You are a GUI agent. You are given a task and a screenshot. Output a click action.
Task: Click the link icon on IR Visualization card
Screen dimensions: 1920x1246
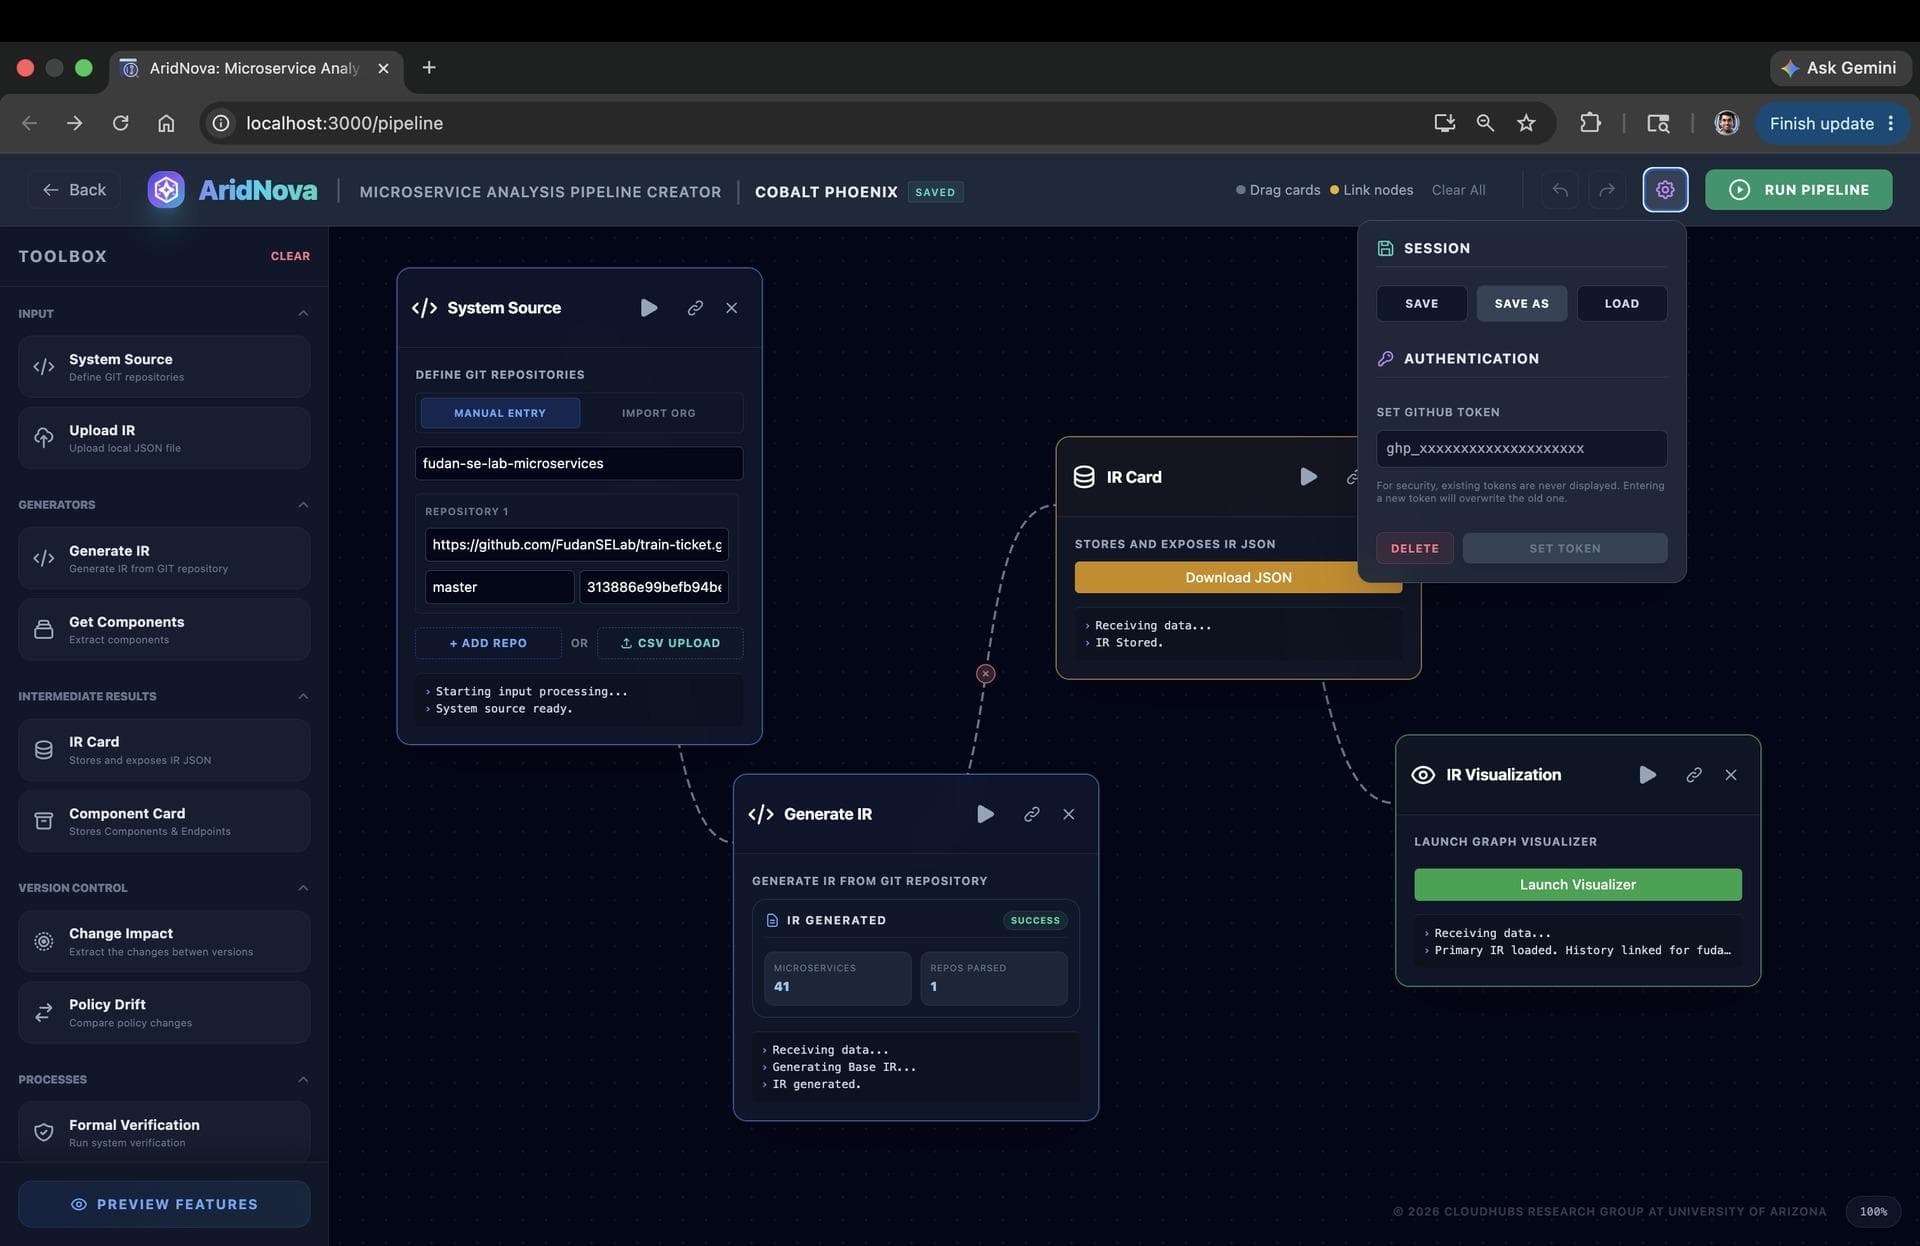[x=1694, y=775]
